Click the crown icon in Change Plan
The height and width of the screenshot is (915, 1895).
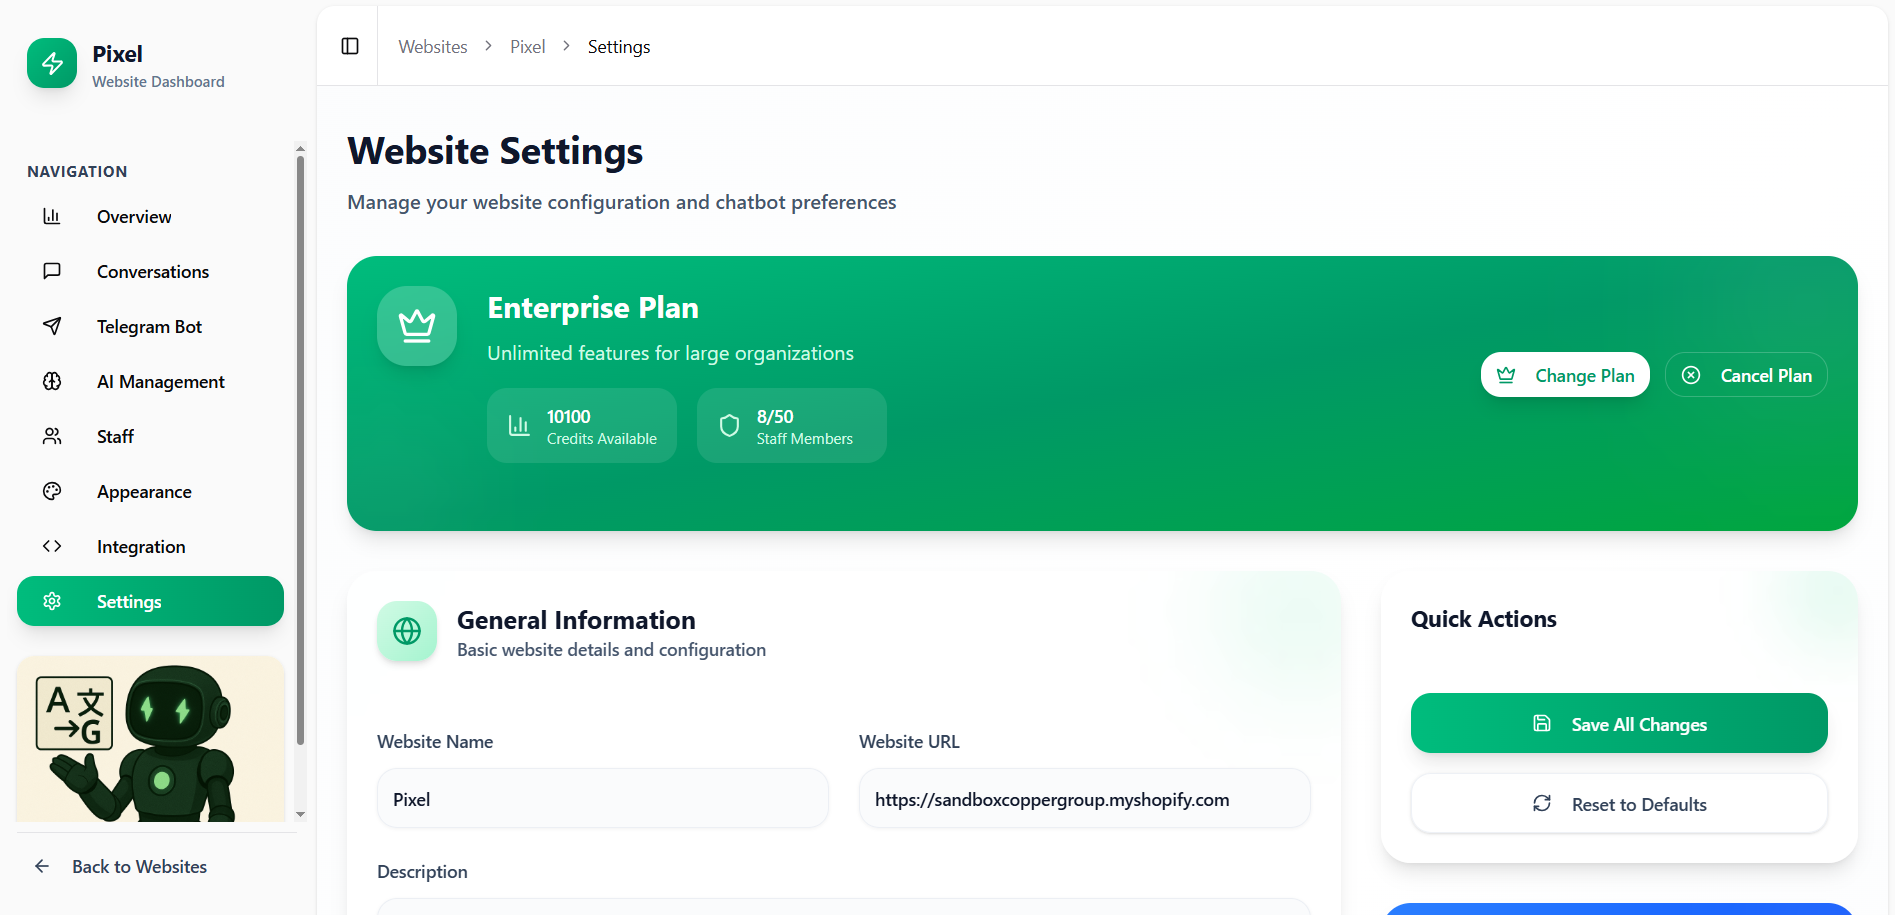[1506, 375]
